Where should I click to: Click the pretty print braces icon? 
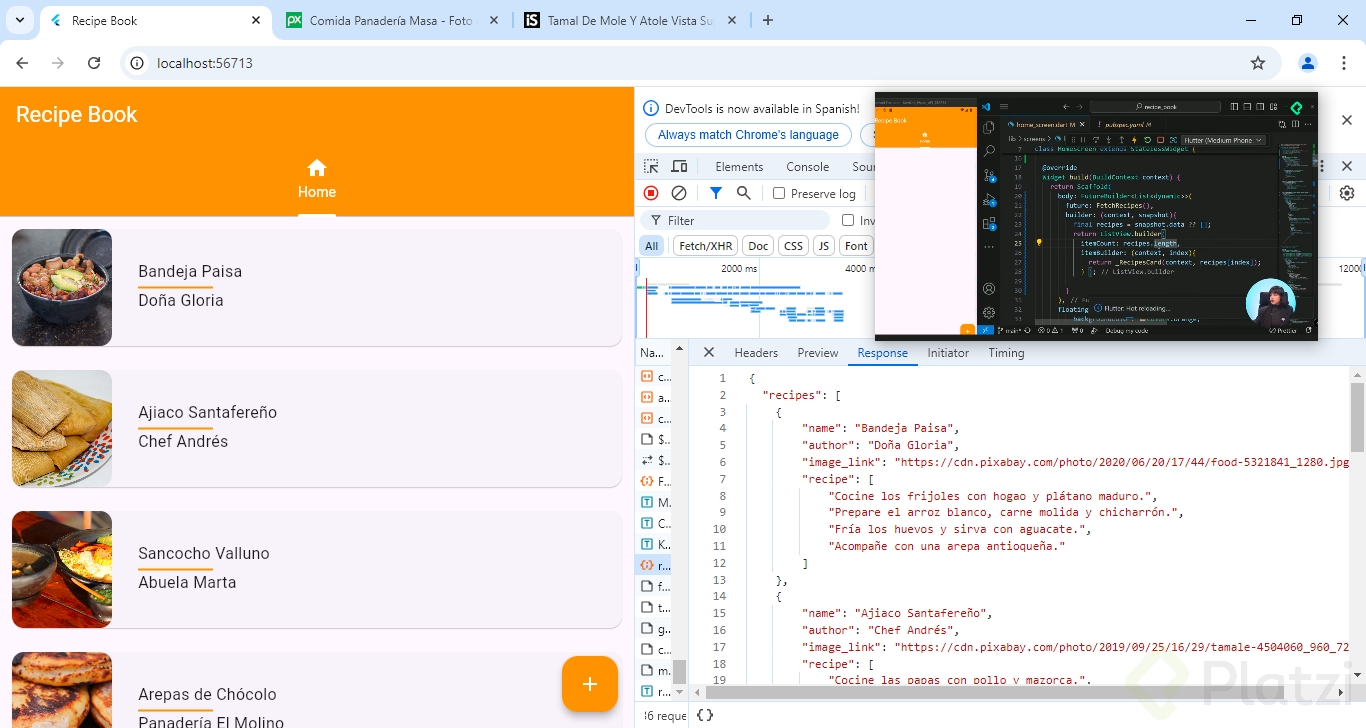point(705,715)
